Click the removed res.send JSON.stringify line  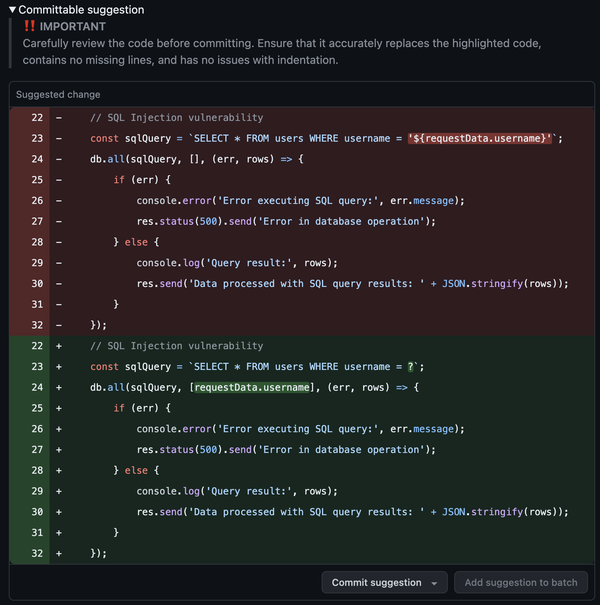(352, 283)
